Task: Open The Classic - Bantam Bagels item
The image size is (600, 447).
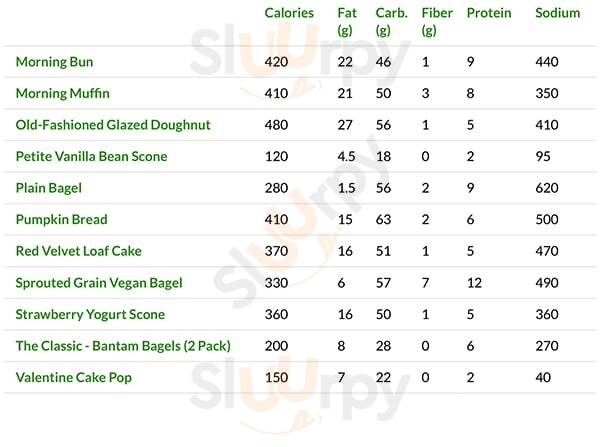Action: [123, 346]
